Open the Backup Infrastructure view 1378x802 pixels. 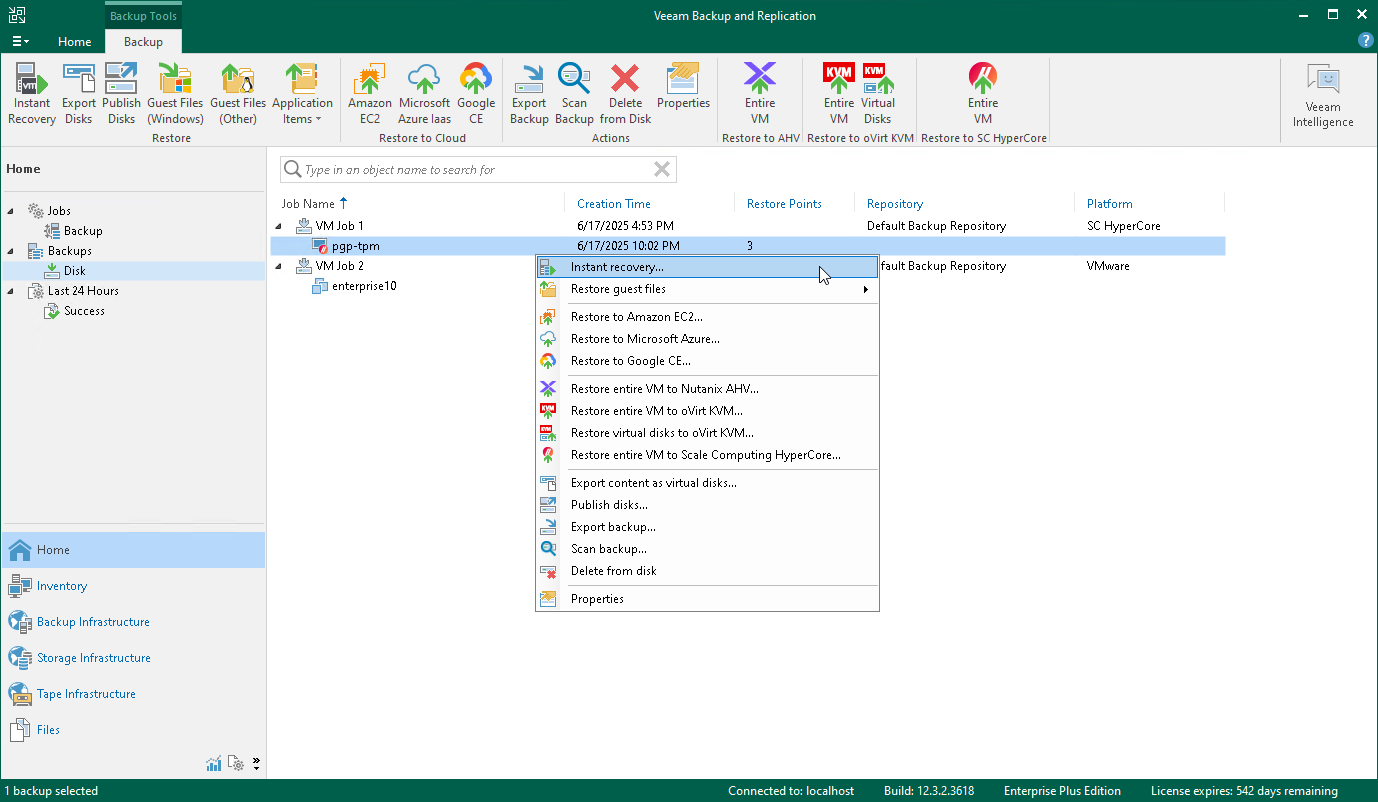click(x=133, y=622)
